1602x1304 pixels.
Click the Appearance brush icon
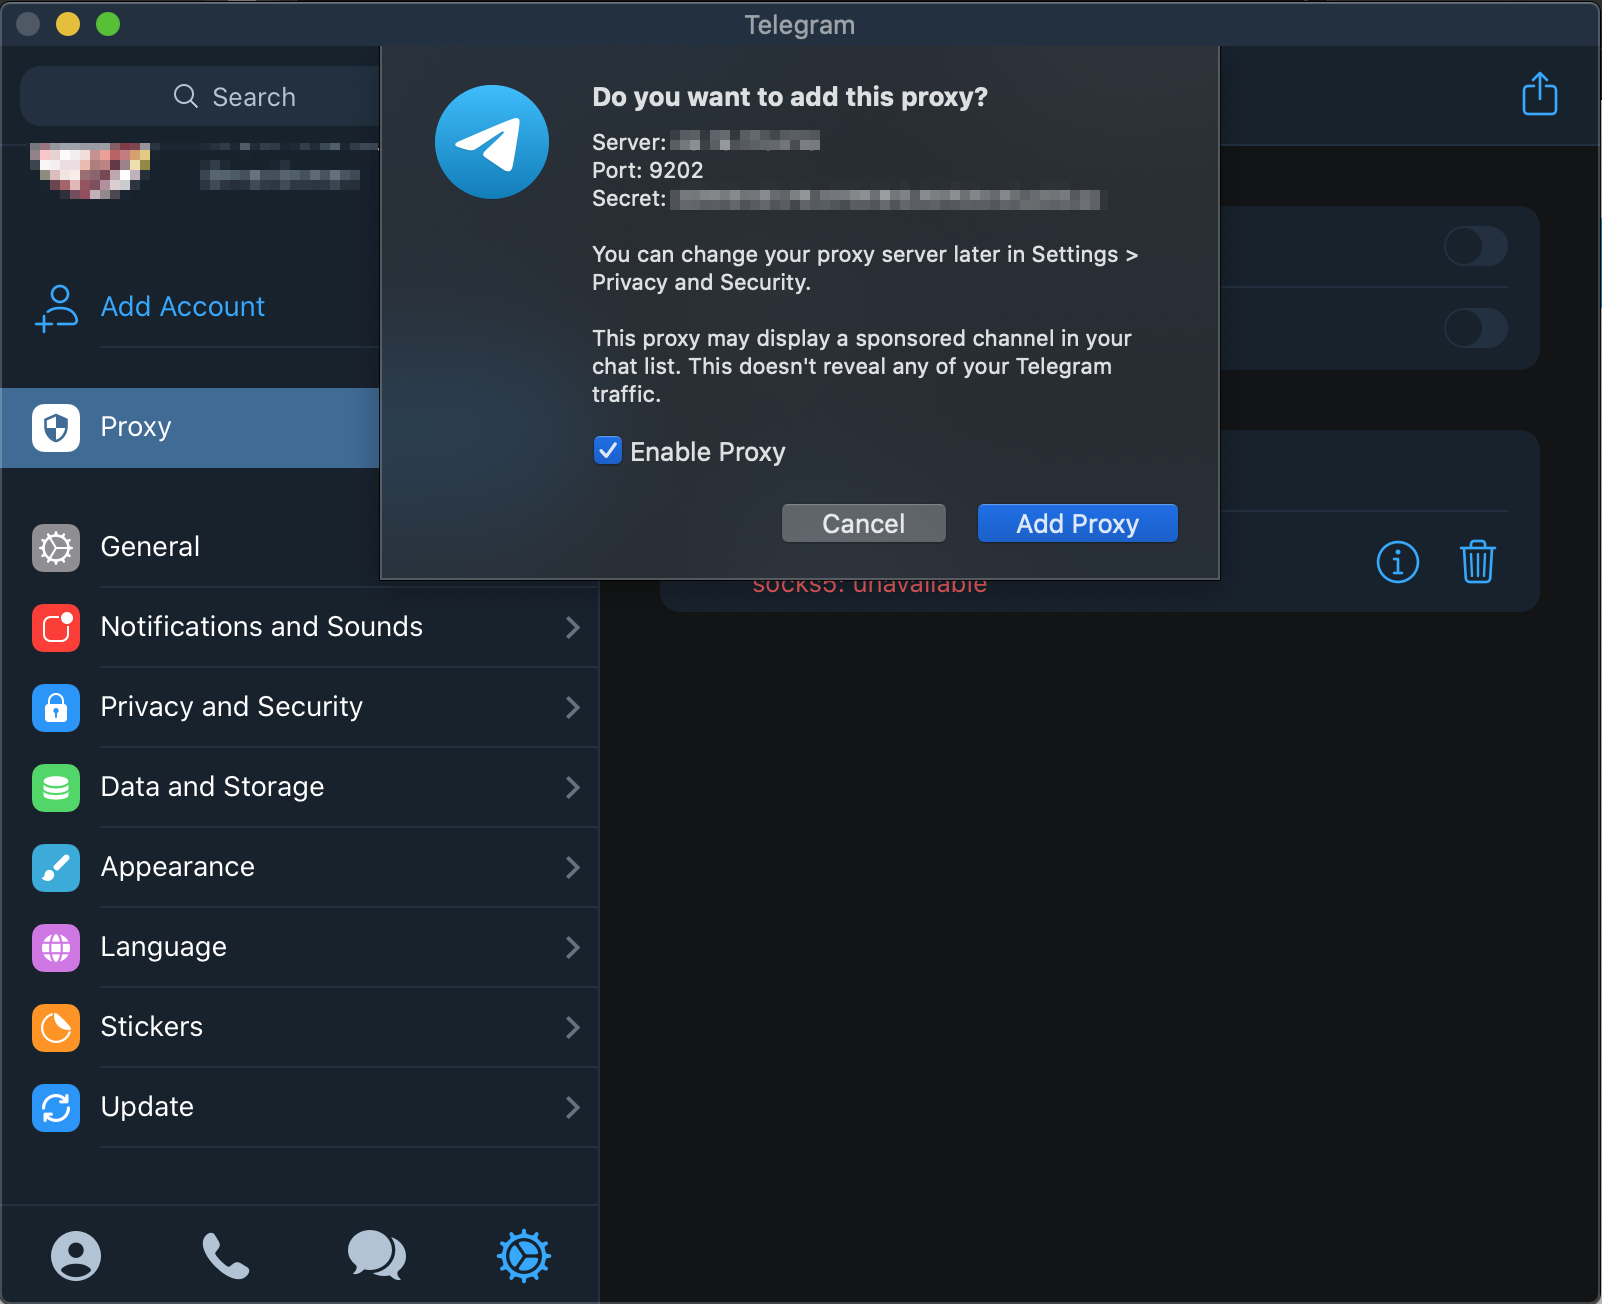coord(56,868)
